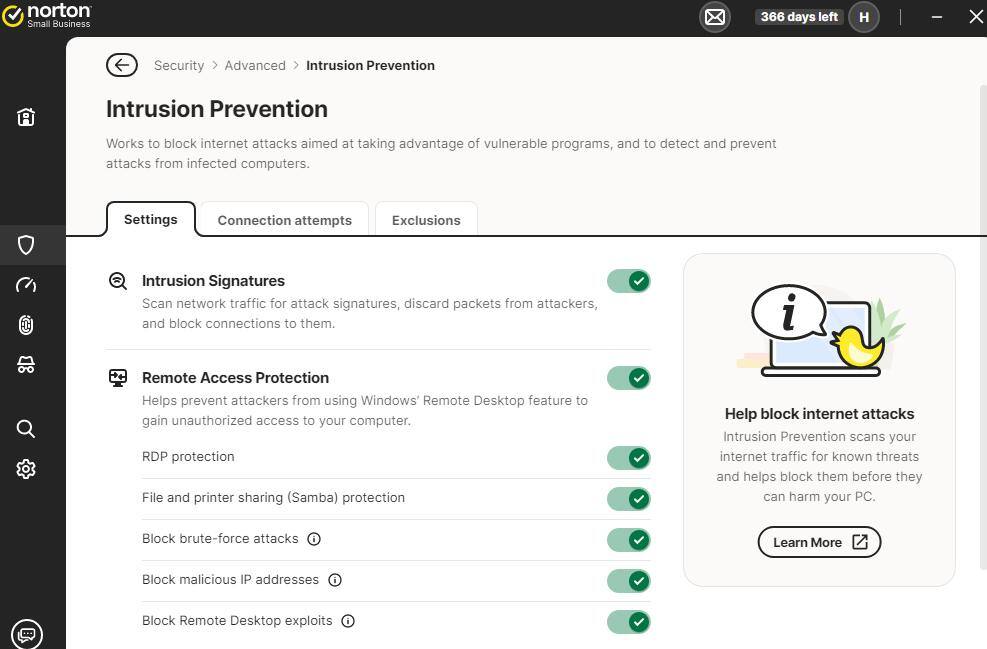The width and height of the screenshot is (987, 649).
Task: Open the Settings gear in sidebar
Action: tap(26, 469)
